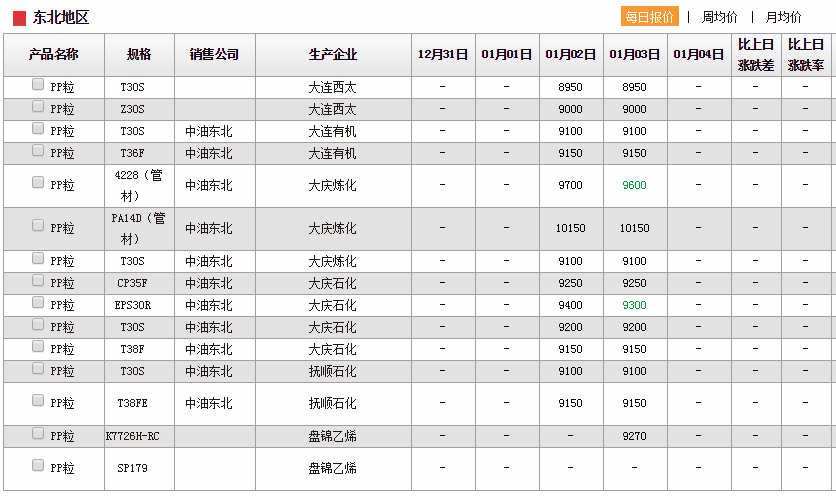Viewport: 836px width, 496px height.
Task: Click the 9270 price for K7726H-RC
Action: click(634, 436)
